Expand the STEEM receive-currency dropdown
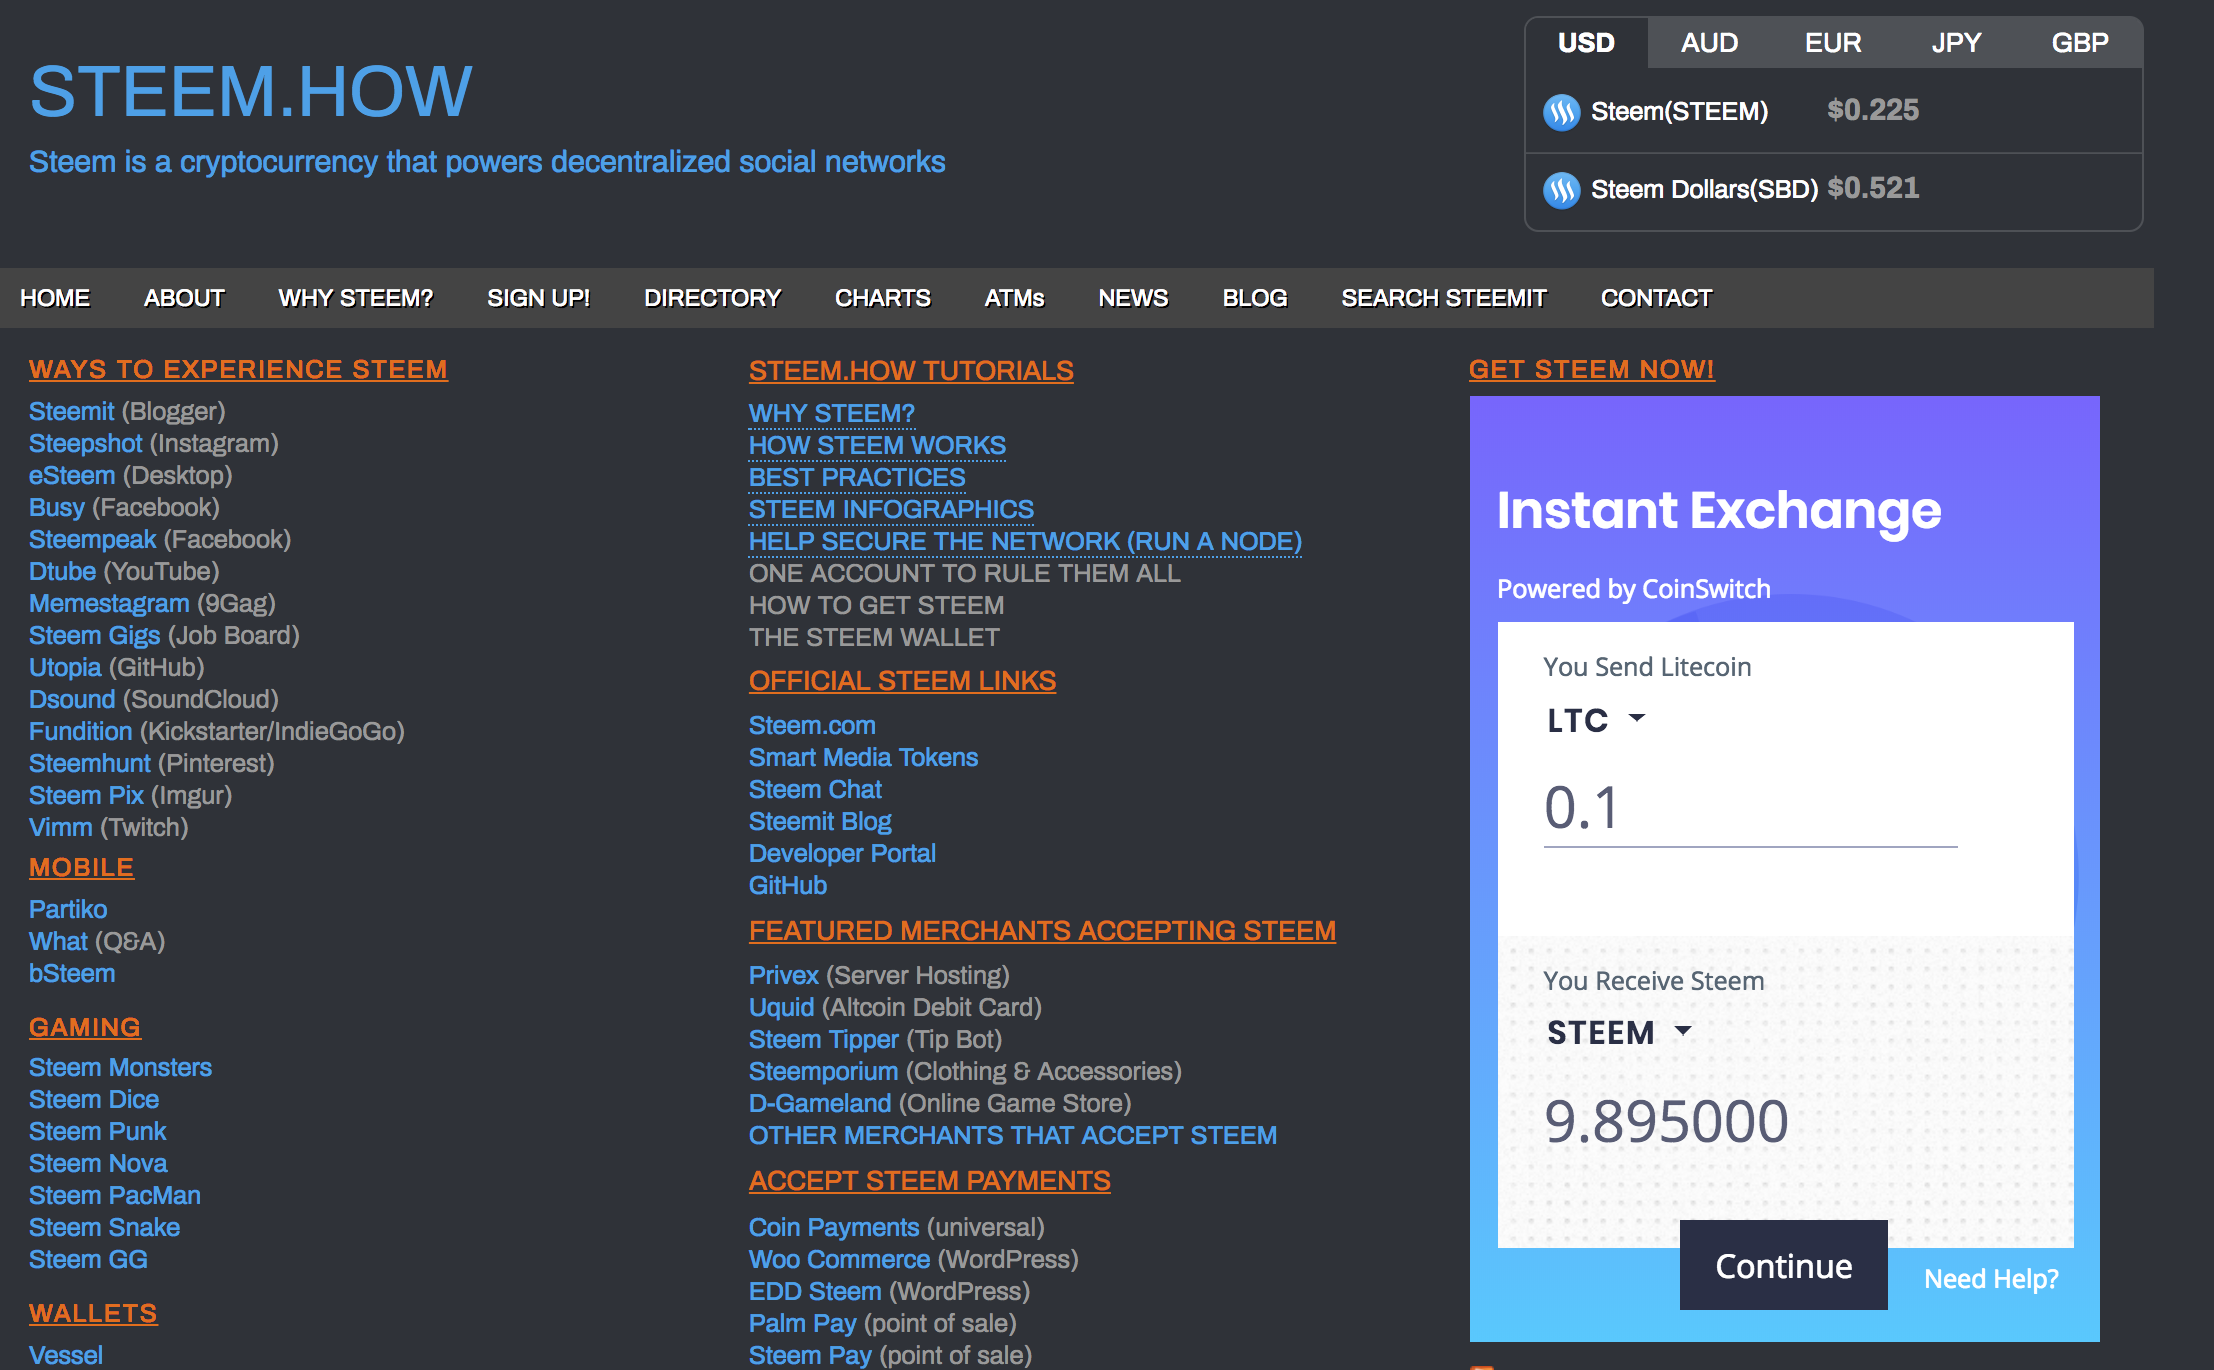Screen dimensions: 2214x1370 click(1620, 1032)
